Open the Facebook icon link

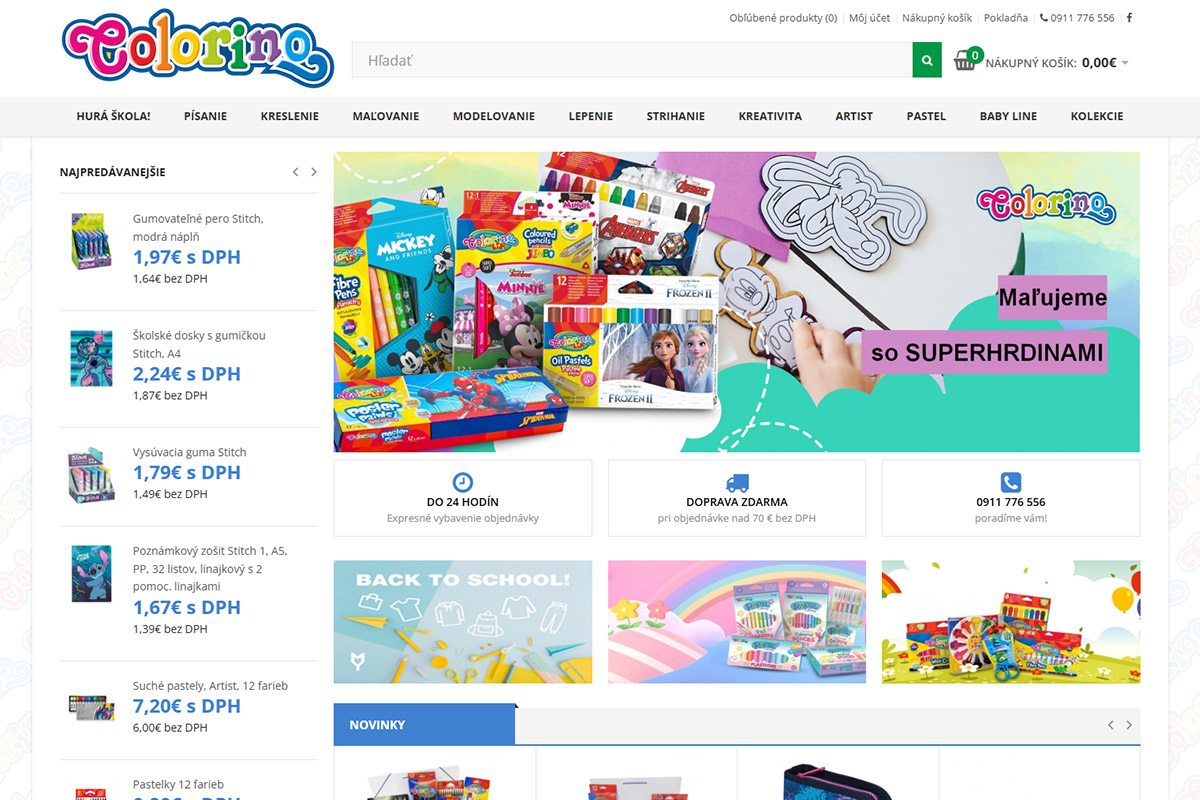(x=1130, y=18)
